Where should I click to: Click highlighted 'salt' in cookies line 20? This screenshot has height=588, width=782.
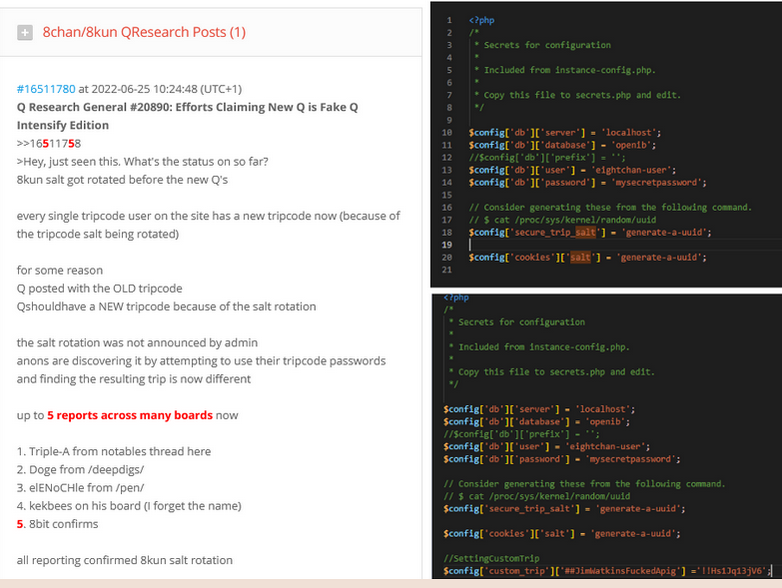580,257
